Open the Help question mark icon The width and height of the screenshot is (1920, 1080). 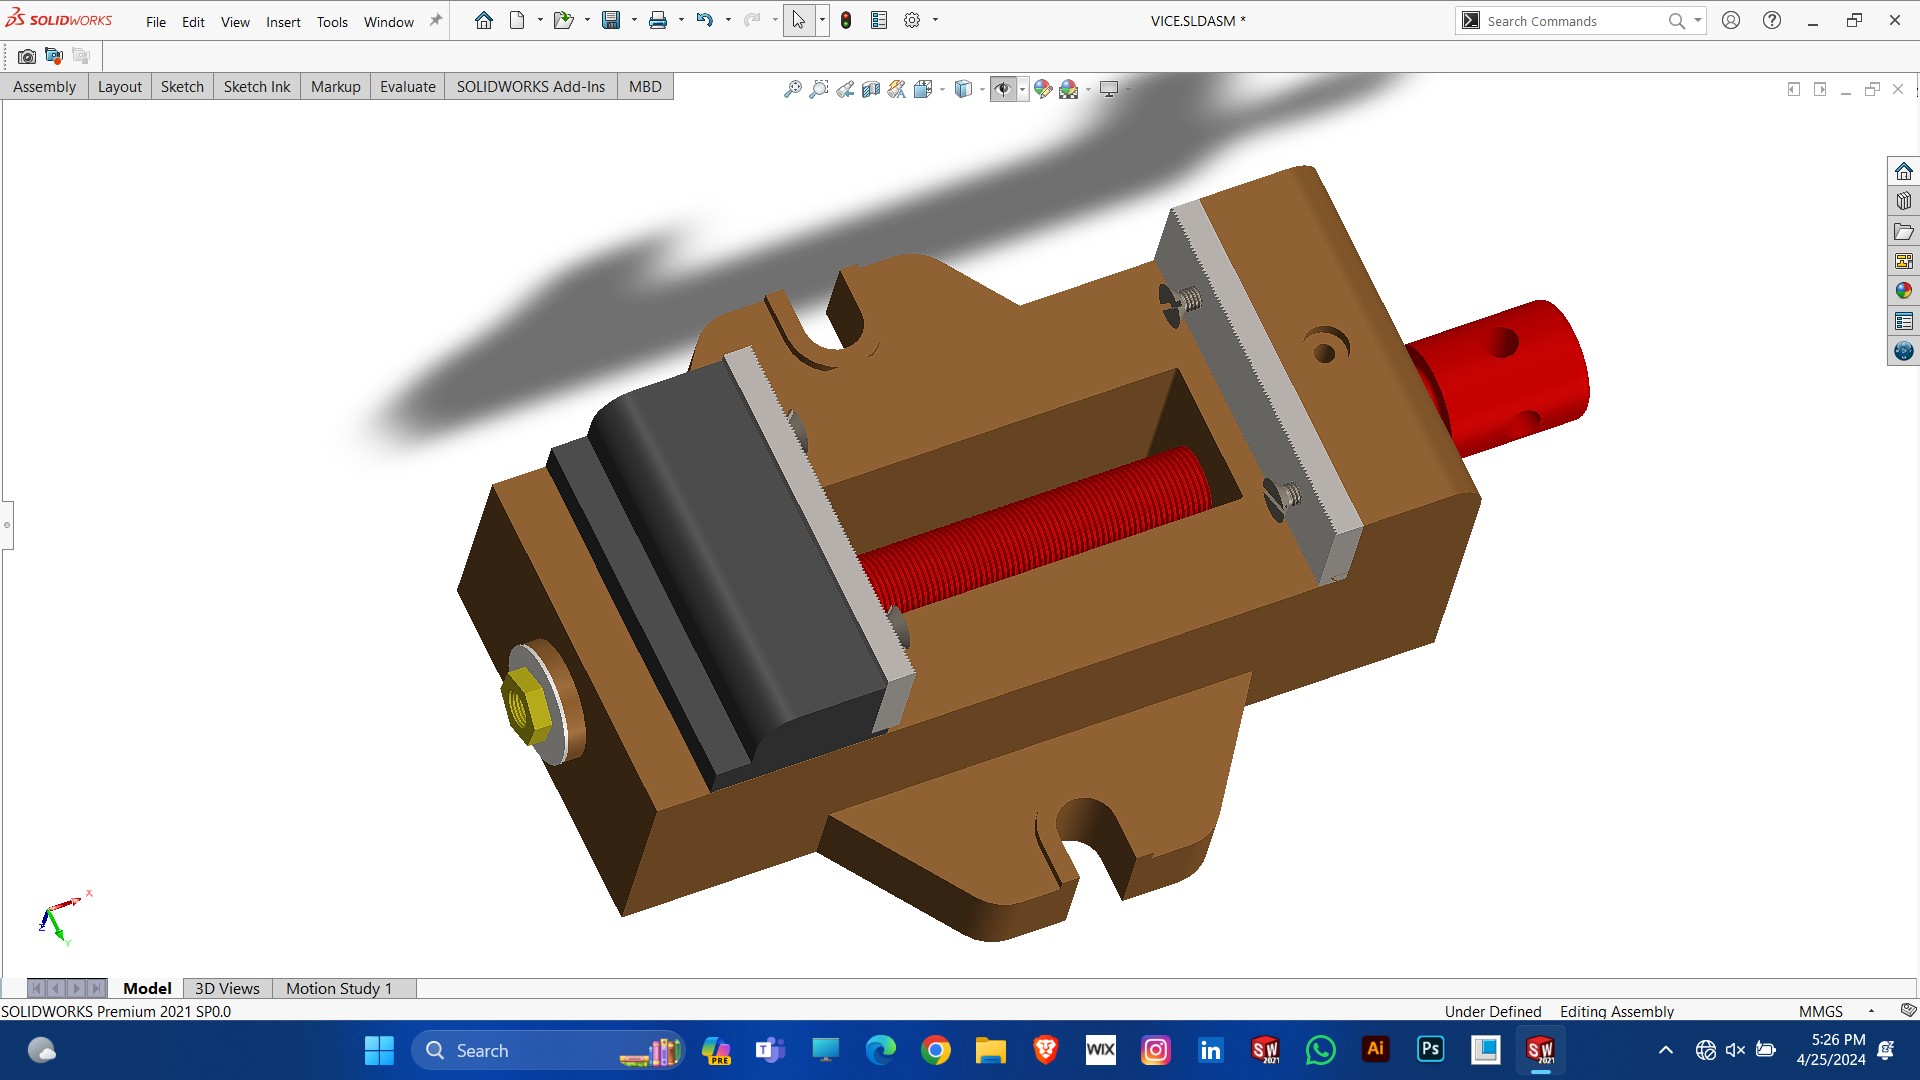1772,20
